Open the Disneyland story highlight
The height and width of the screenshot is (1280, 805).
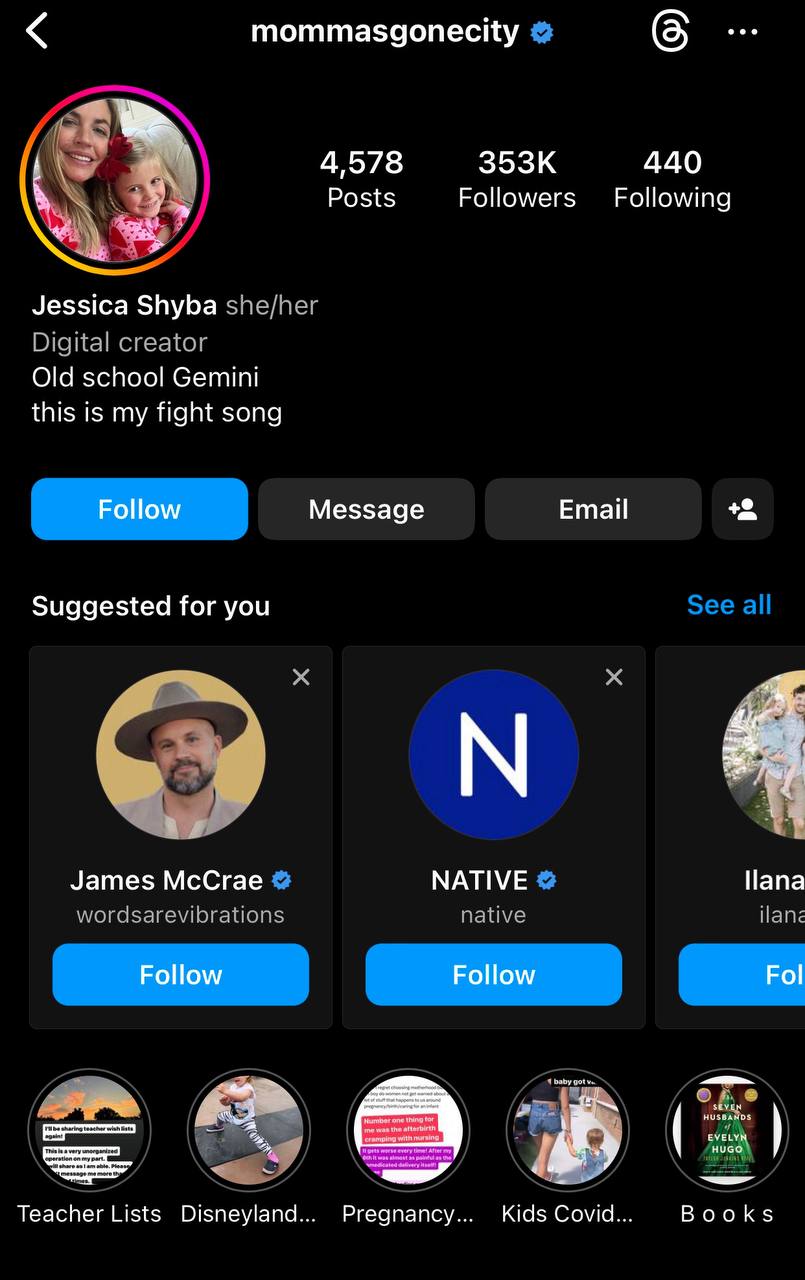248,1130
